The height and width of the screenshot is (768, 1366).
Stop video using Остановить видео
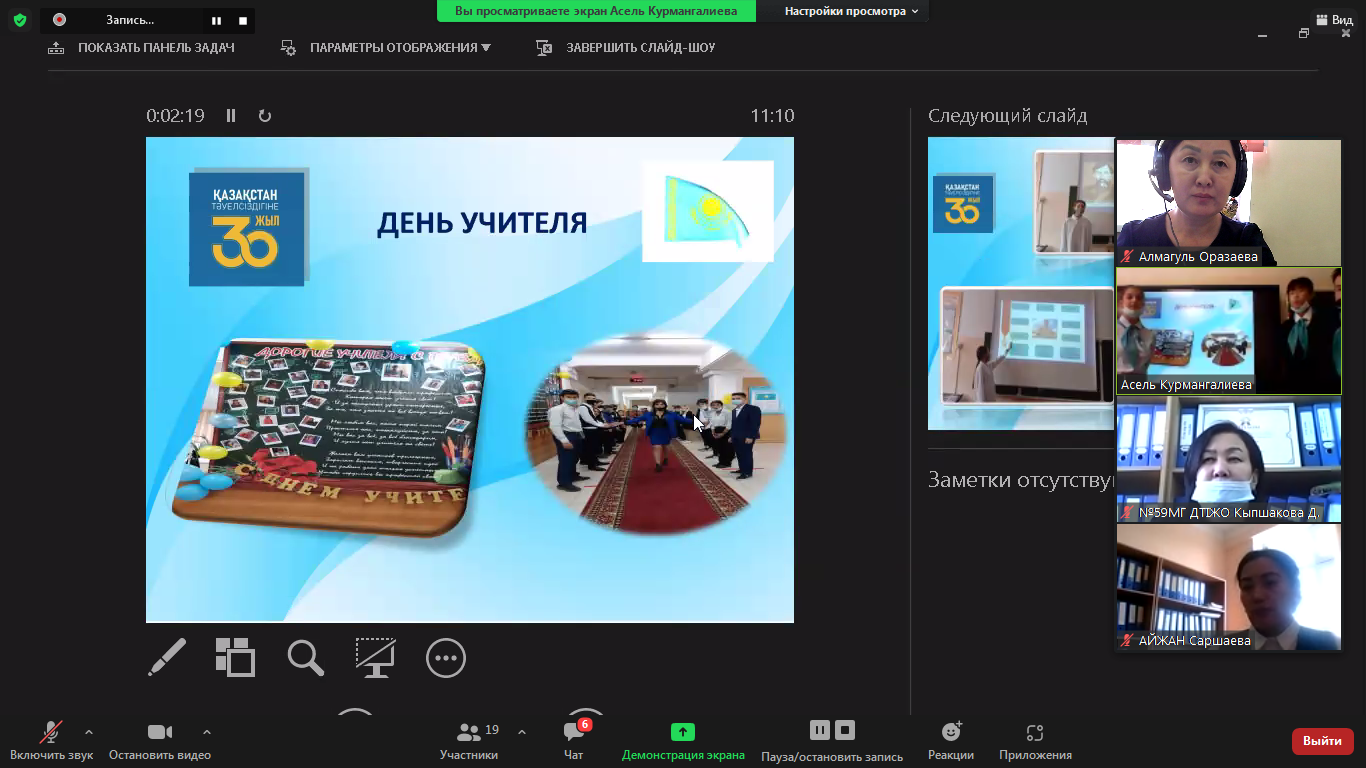(x=160, y=741)
